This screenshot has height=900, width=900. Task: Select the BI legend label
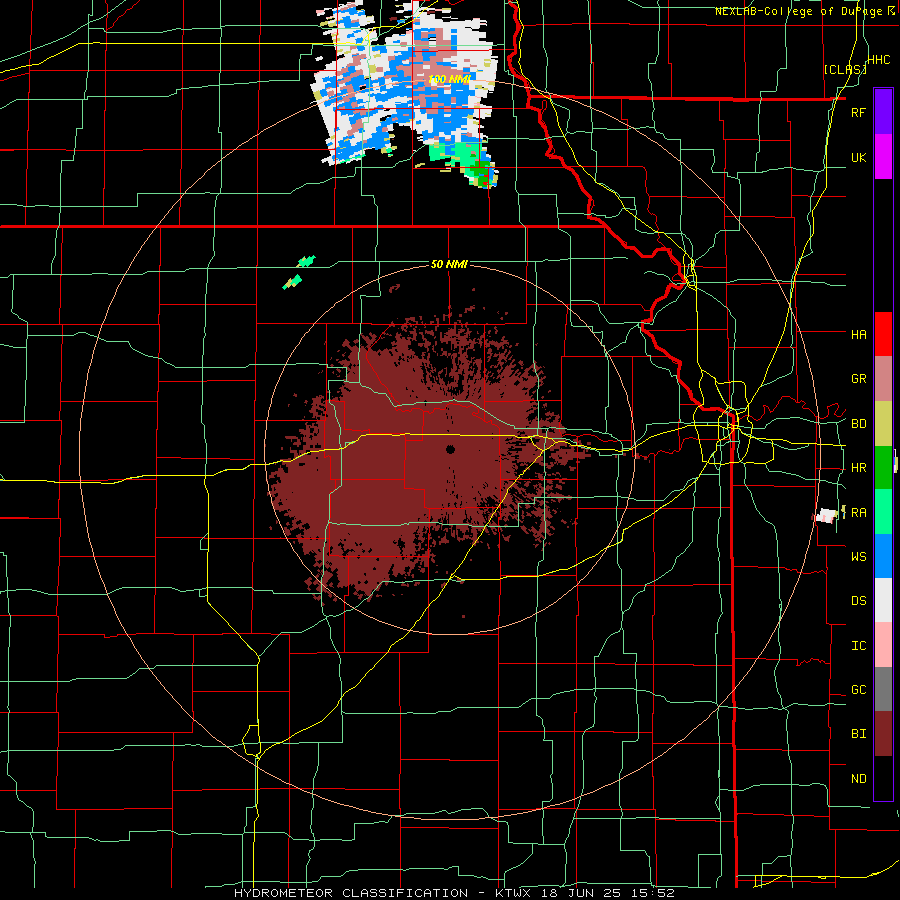click(x=858, y=734)
